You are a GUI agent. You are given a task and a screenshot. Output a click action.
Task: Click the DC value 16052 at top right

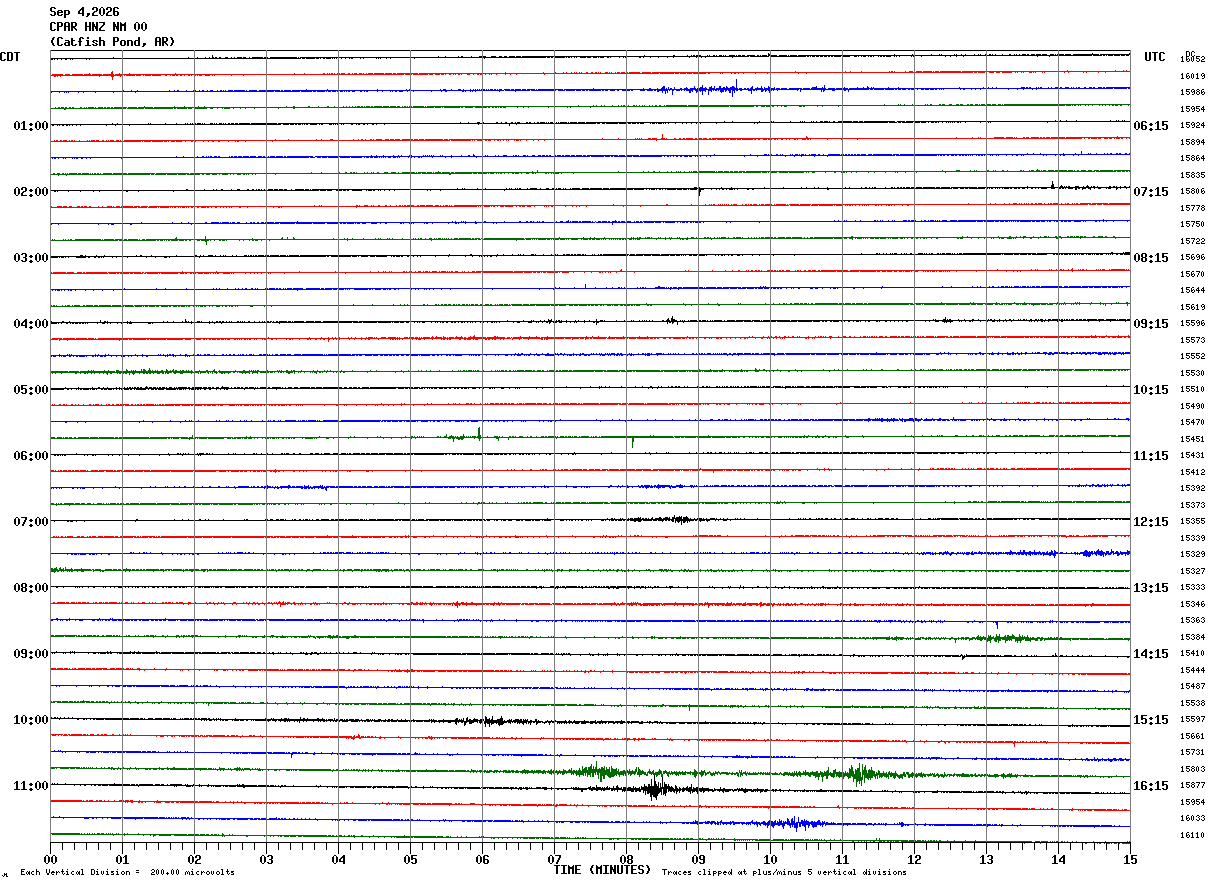[x=1192, y=60]
